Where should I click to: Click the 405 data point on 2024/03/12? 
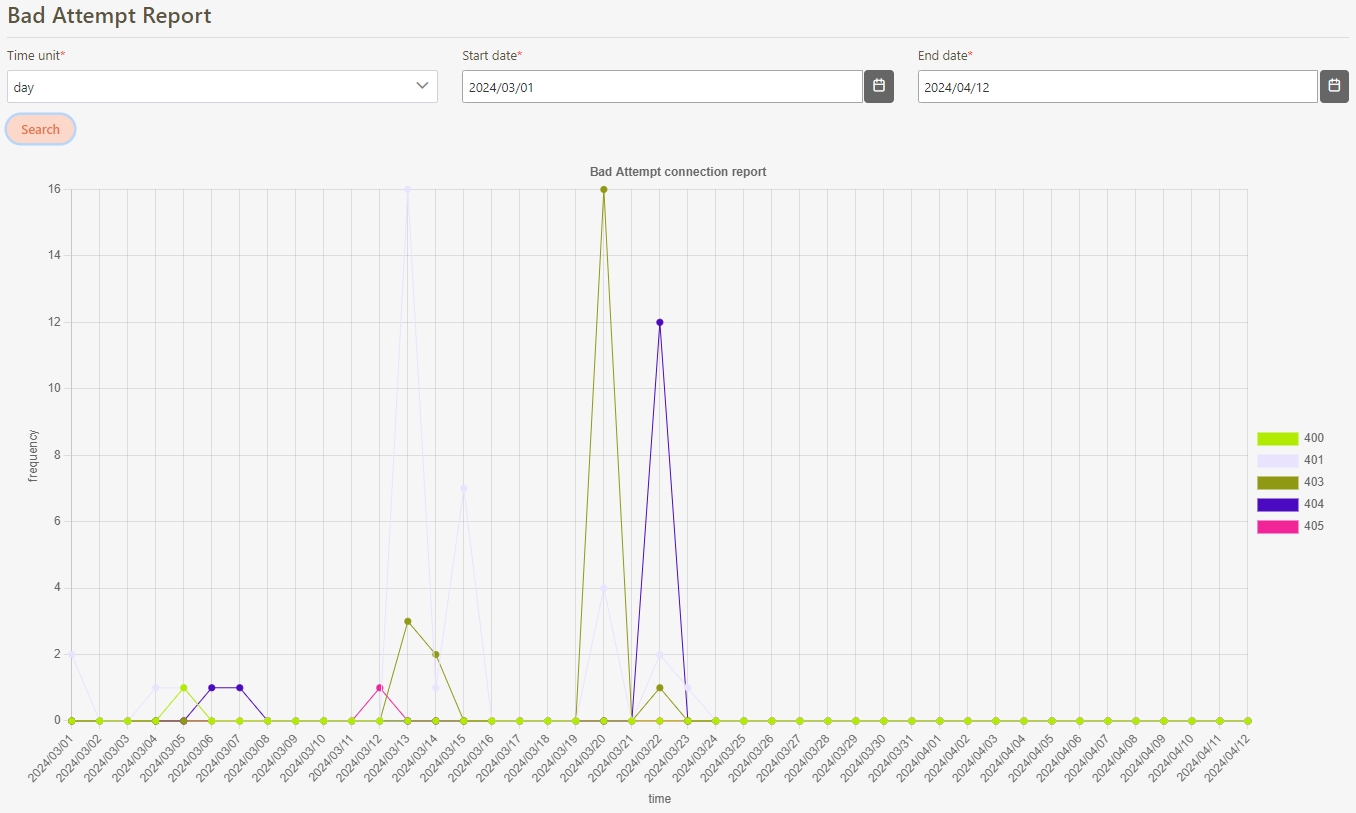click(x=380, y=688)
